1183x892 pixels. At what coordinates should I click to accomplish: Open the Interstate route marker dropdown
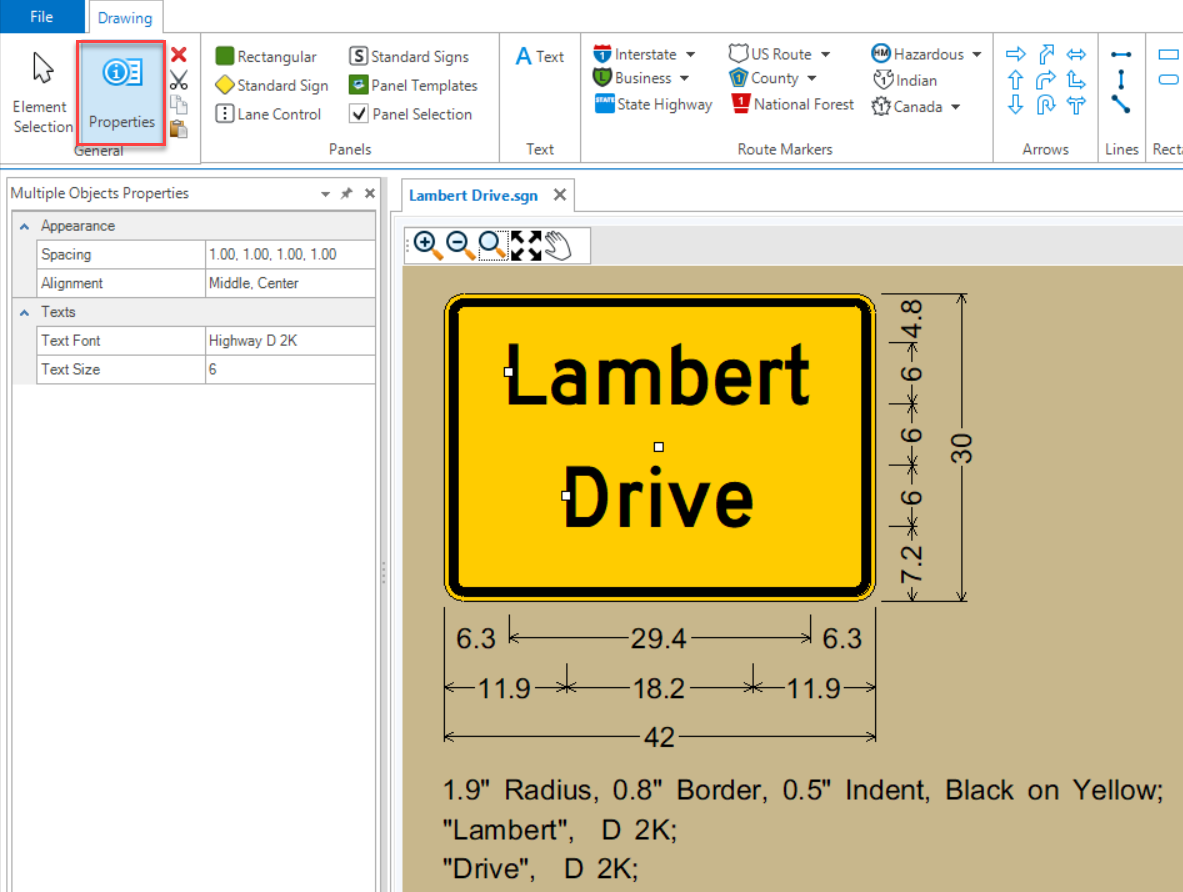(690, 54)
